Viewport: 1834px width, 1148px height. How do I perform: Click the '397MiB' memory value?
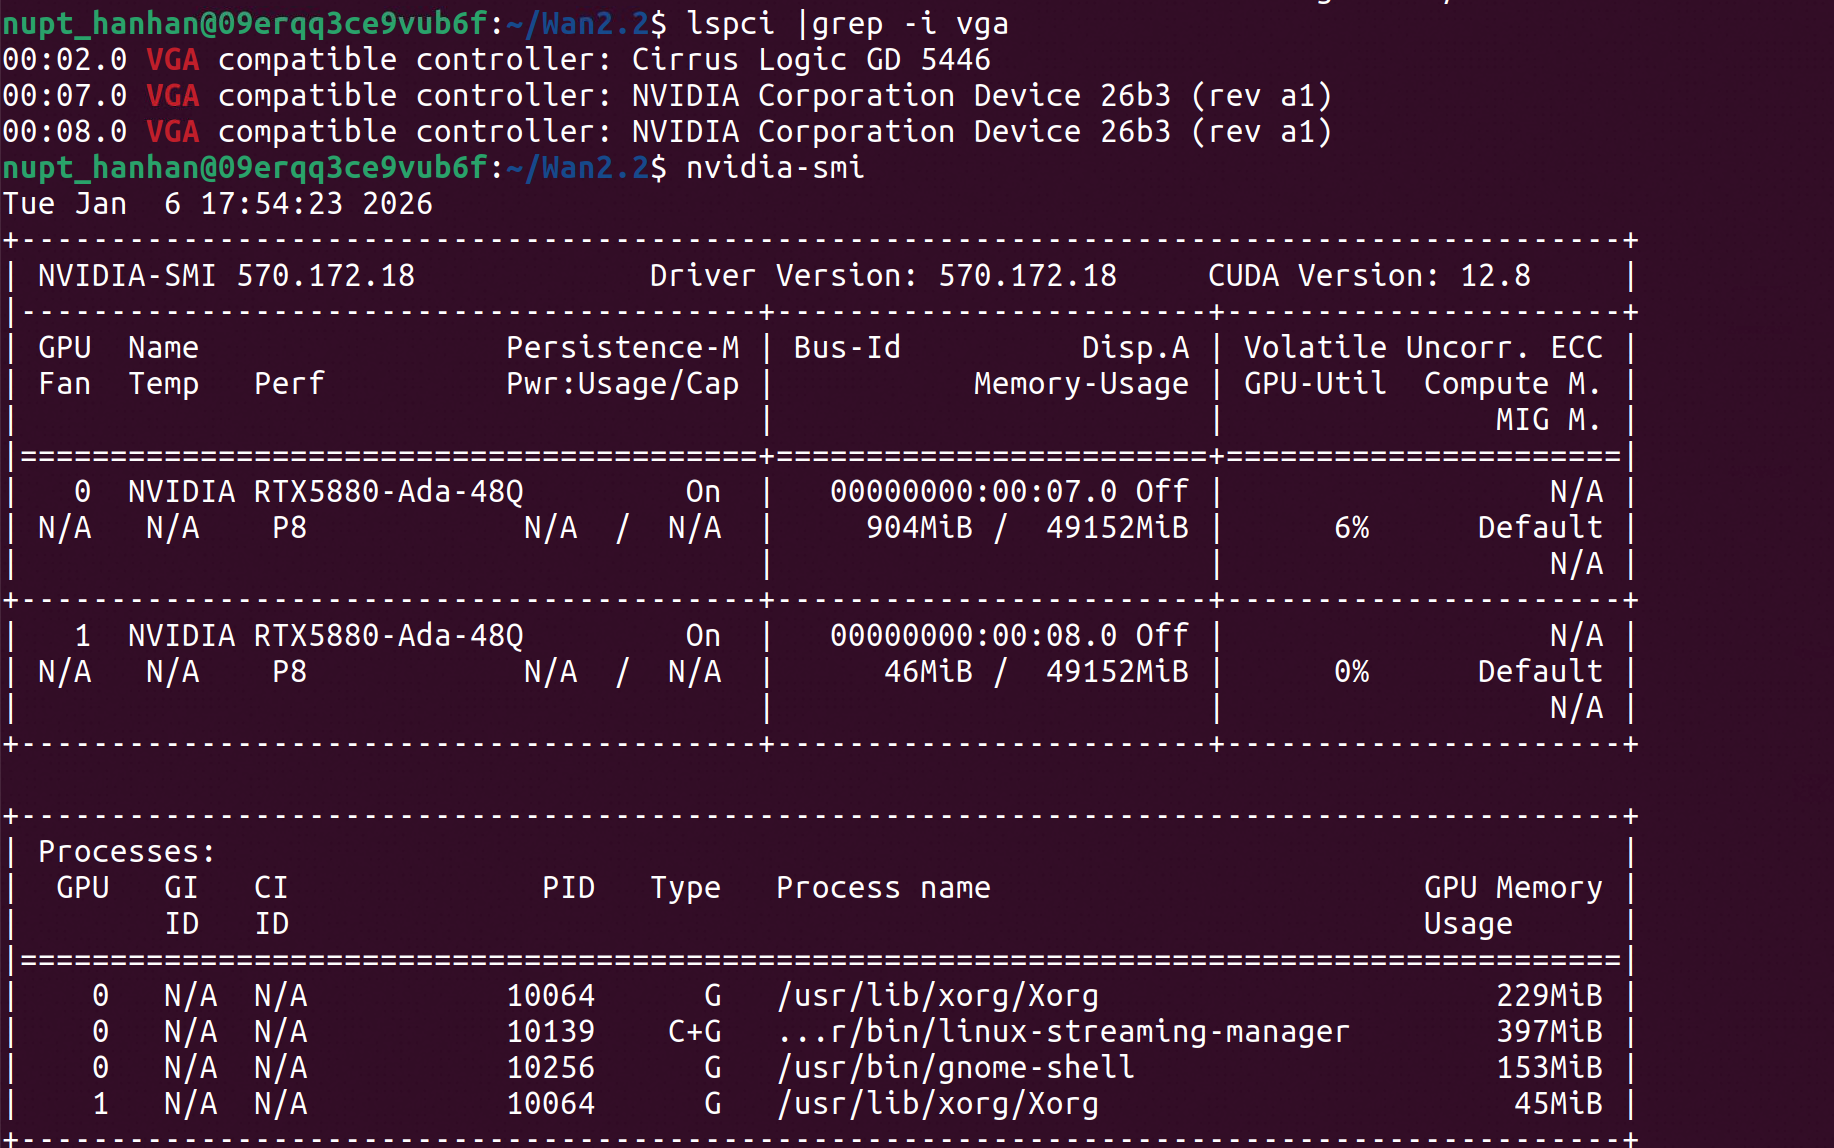click(x=1549, y=1031)
